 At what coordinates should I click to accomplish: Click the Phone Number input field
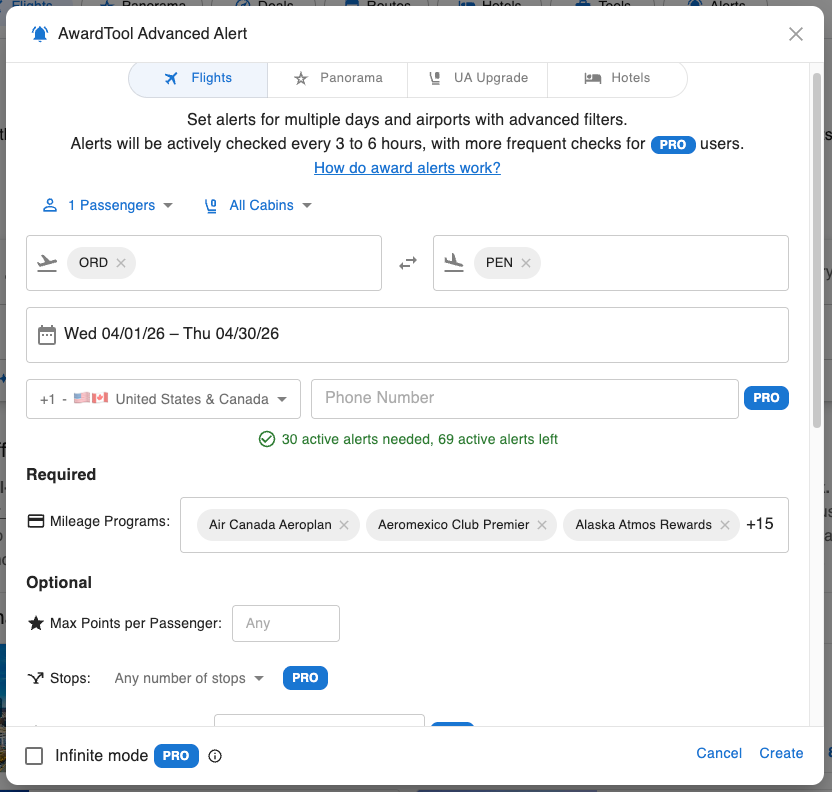pyautogui.click(x=524, y=398)
